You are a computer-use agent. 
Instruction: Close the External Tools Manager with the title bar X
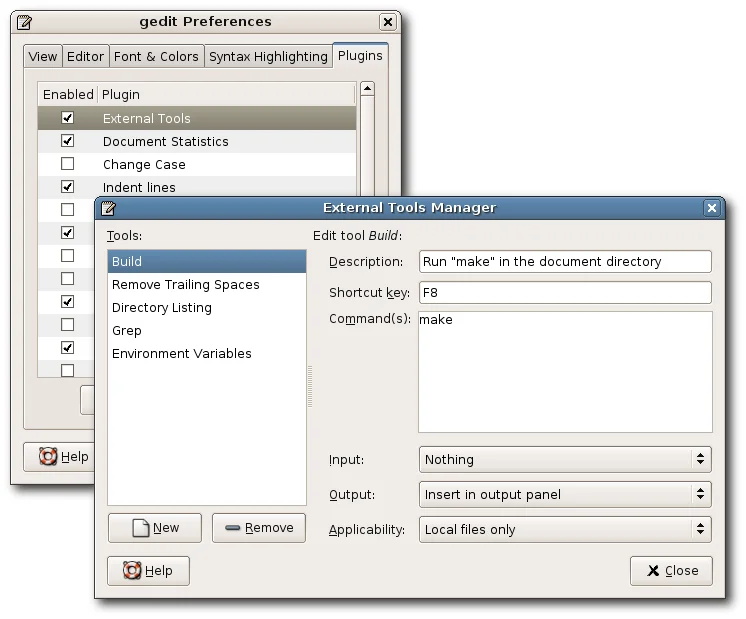[712, 208]
